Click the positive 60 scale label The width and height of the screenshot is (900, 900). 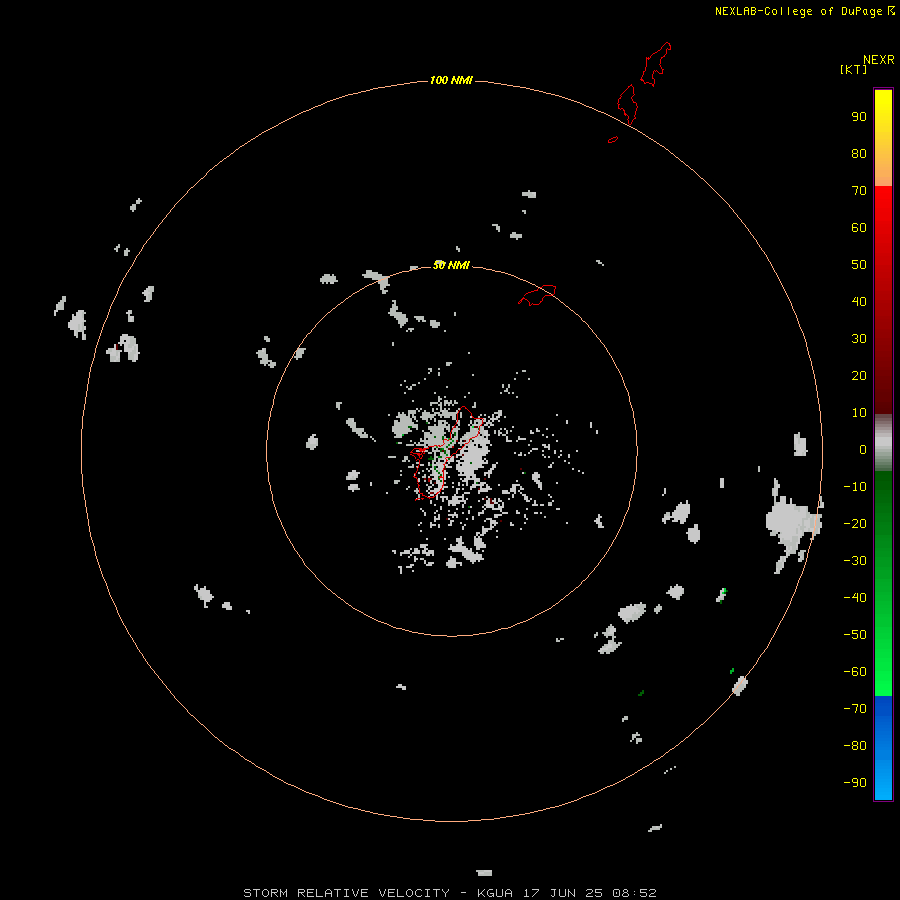[859, 227]
